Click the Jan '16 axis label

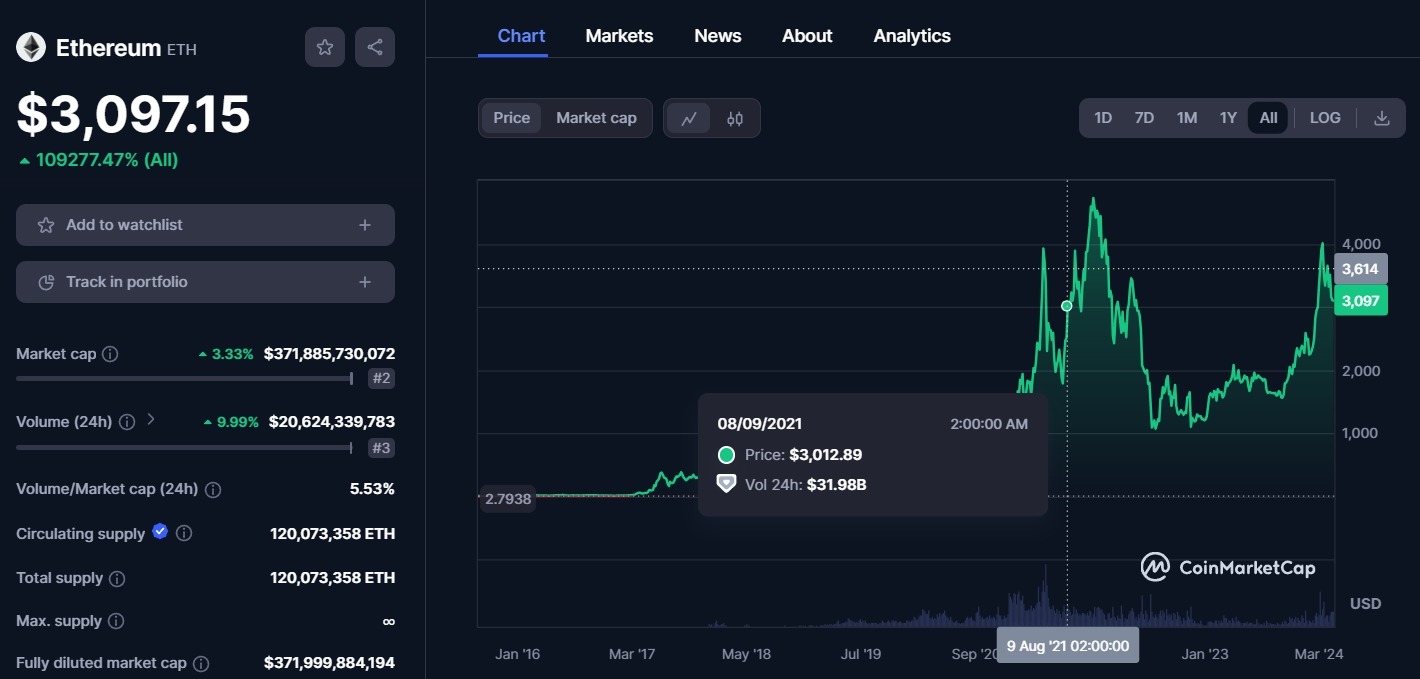pyautogui.click(x=517, y=654)
